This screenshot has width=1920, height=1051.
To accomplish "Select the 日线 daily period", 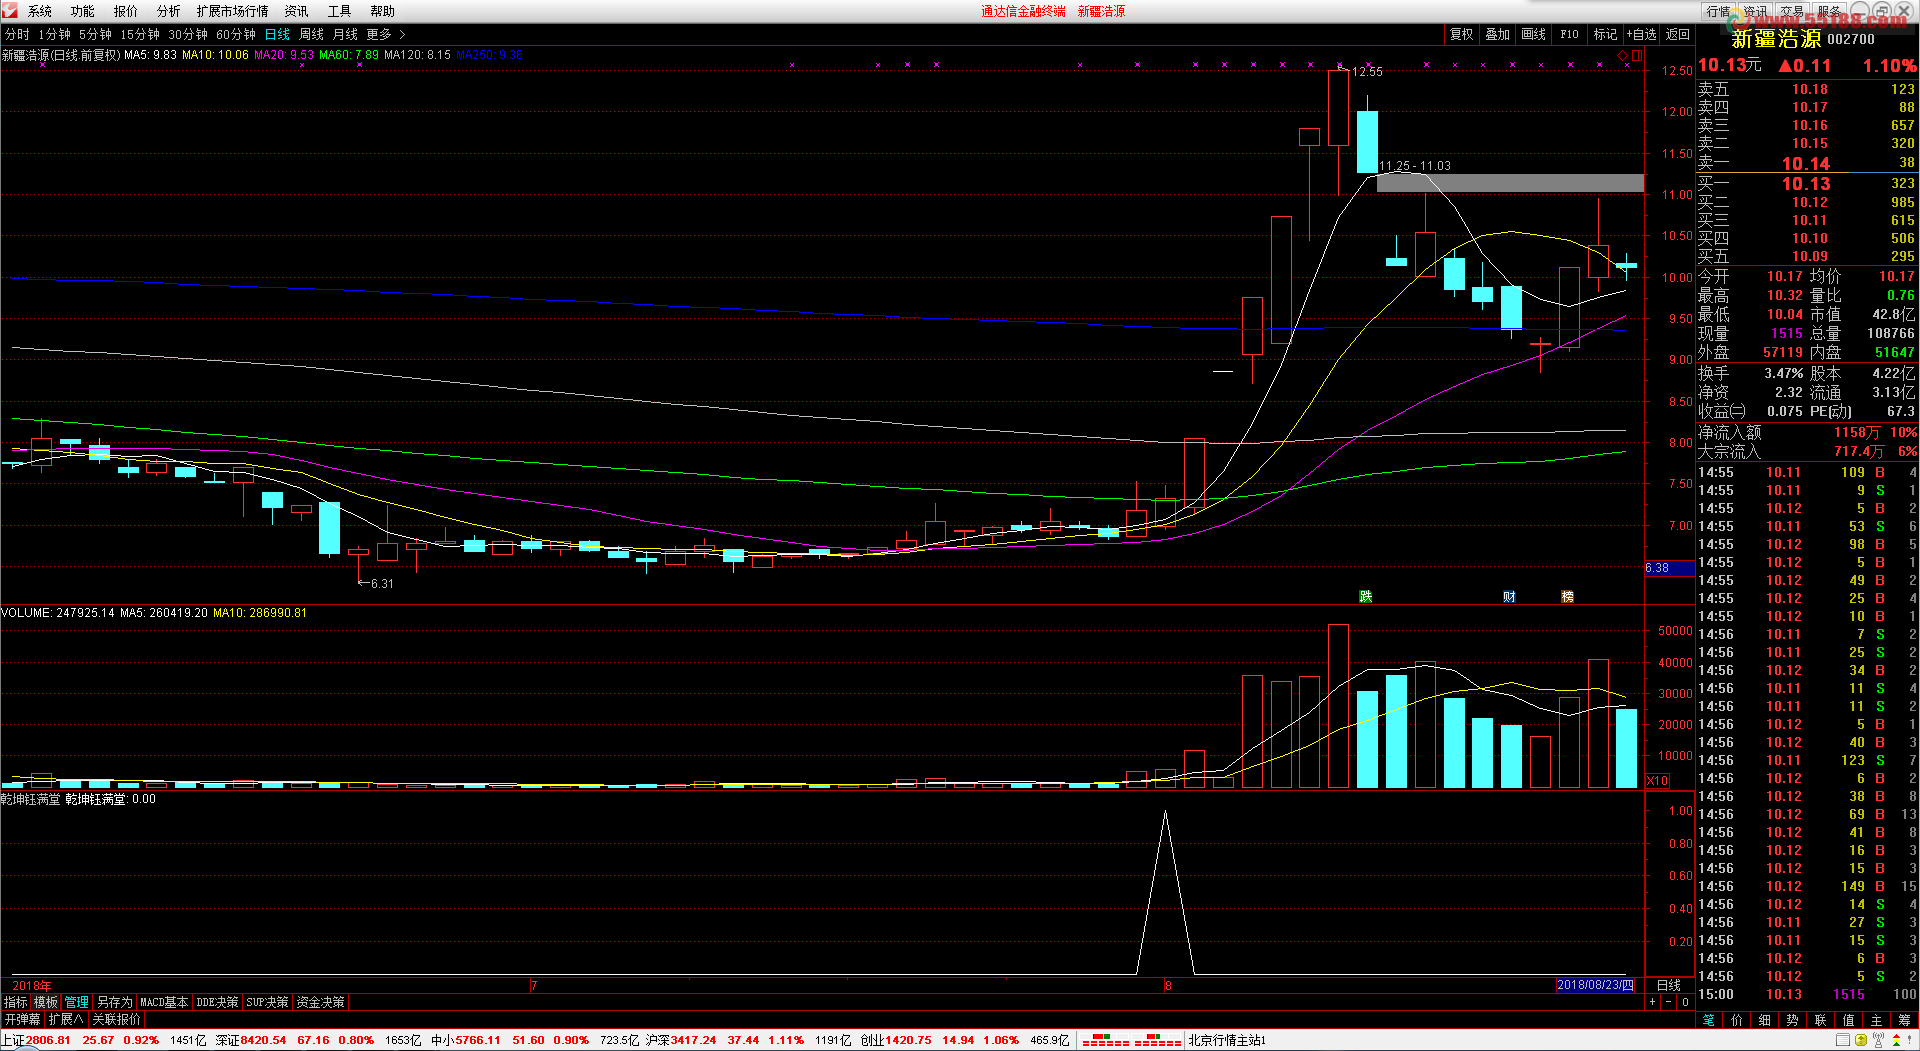I will click(277, 34).
